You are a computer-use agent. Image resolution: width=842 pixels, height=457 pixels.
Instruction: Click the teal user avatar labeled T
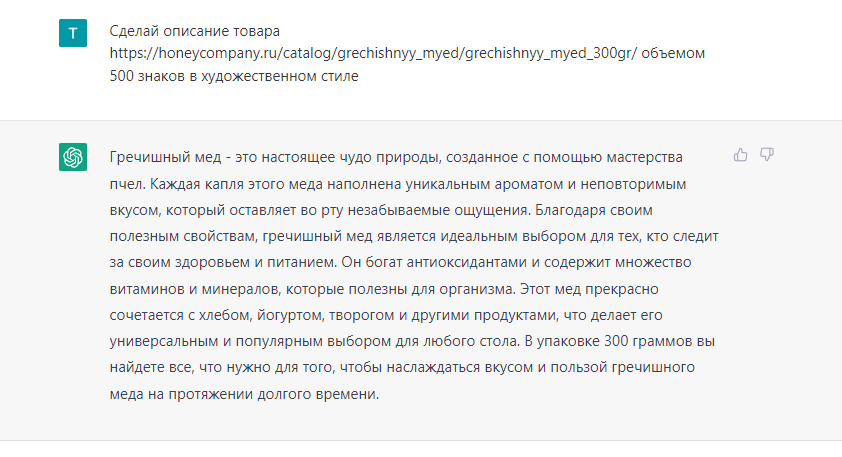click(73, 33)
